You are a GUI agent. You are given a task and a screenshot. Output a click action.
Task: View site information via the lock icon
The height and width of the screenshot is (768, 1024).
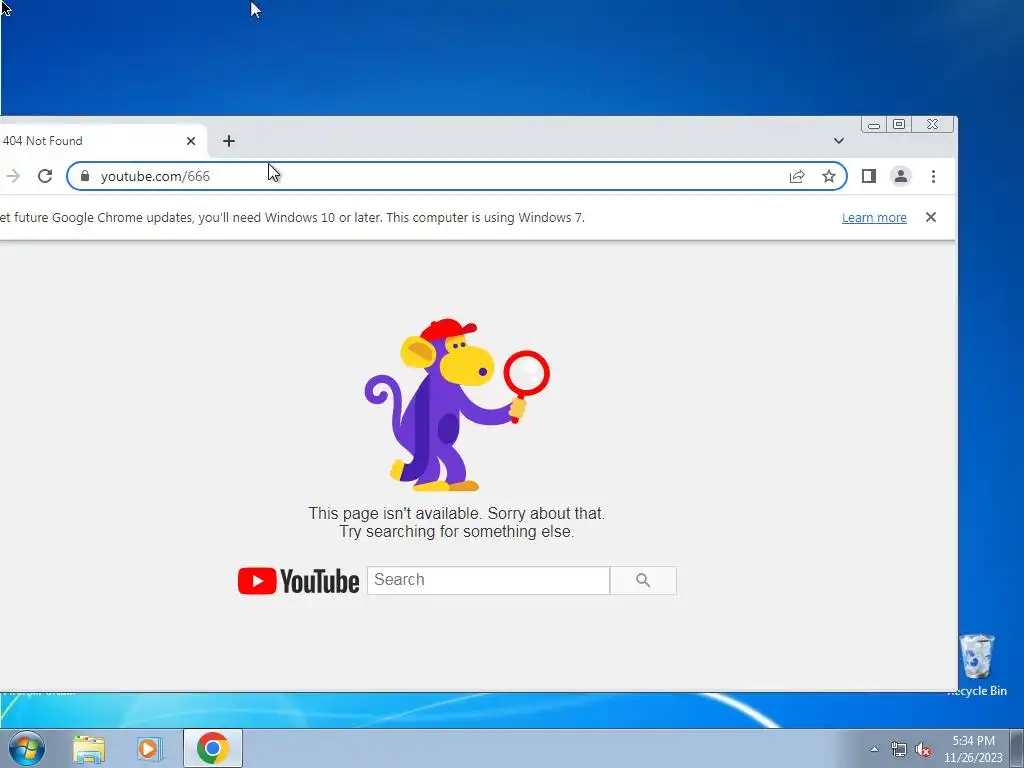[x=85, y=176]
